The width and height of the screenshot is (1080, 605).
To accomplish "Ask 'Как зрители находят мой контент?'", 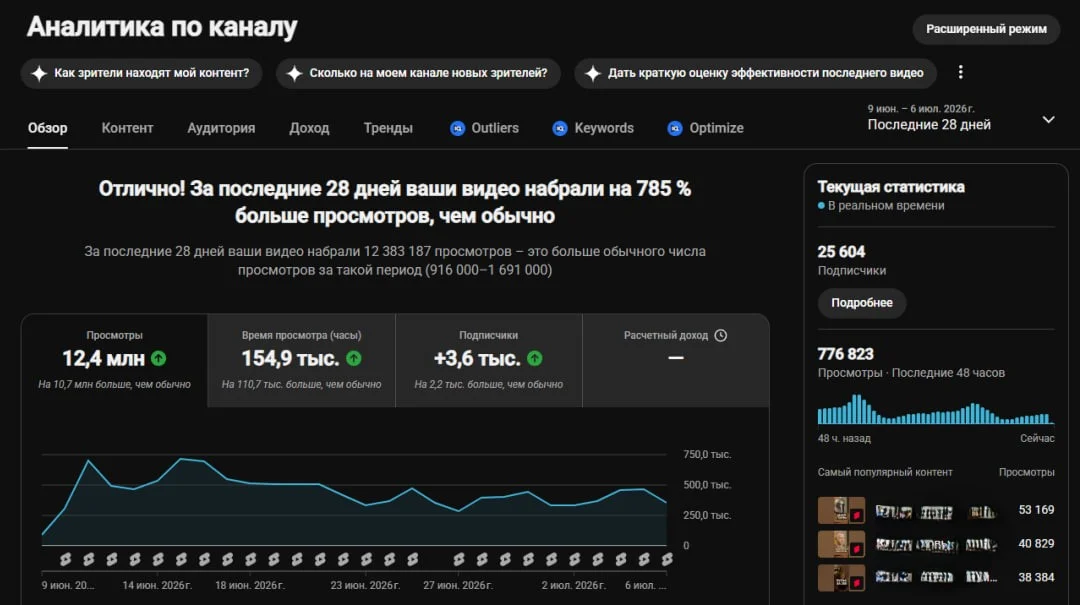I will [x=142, y=73].
